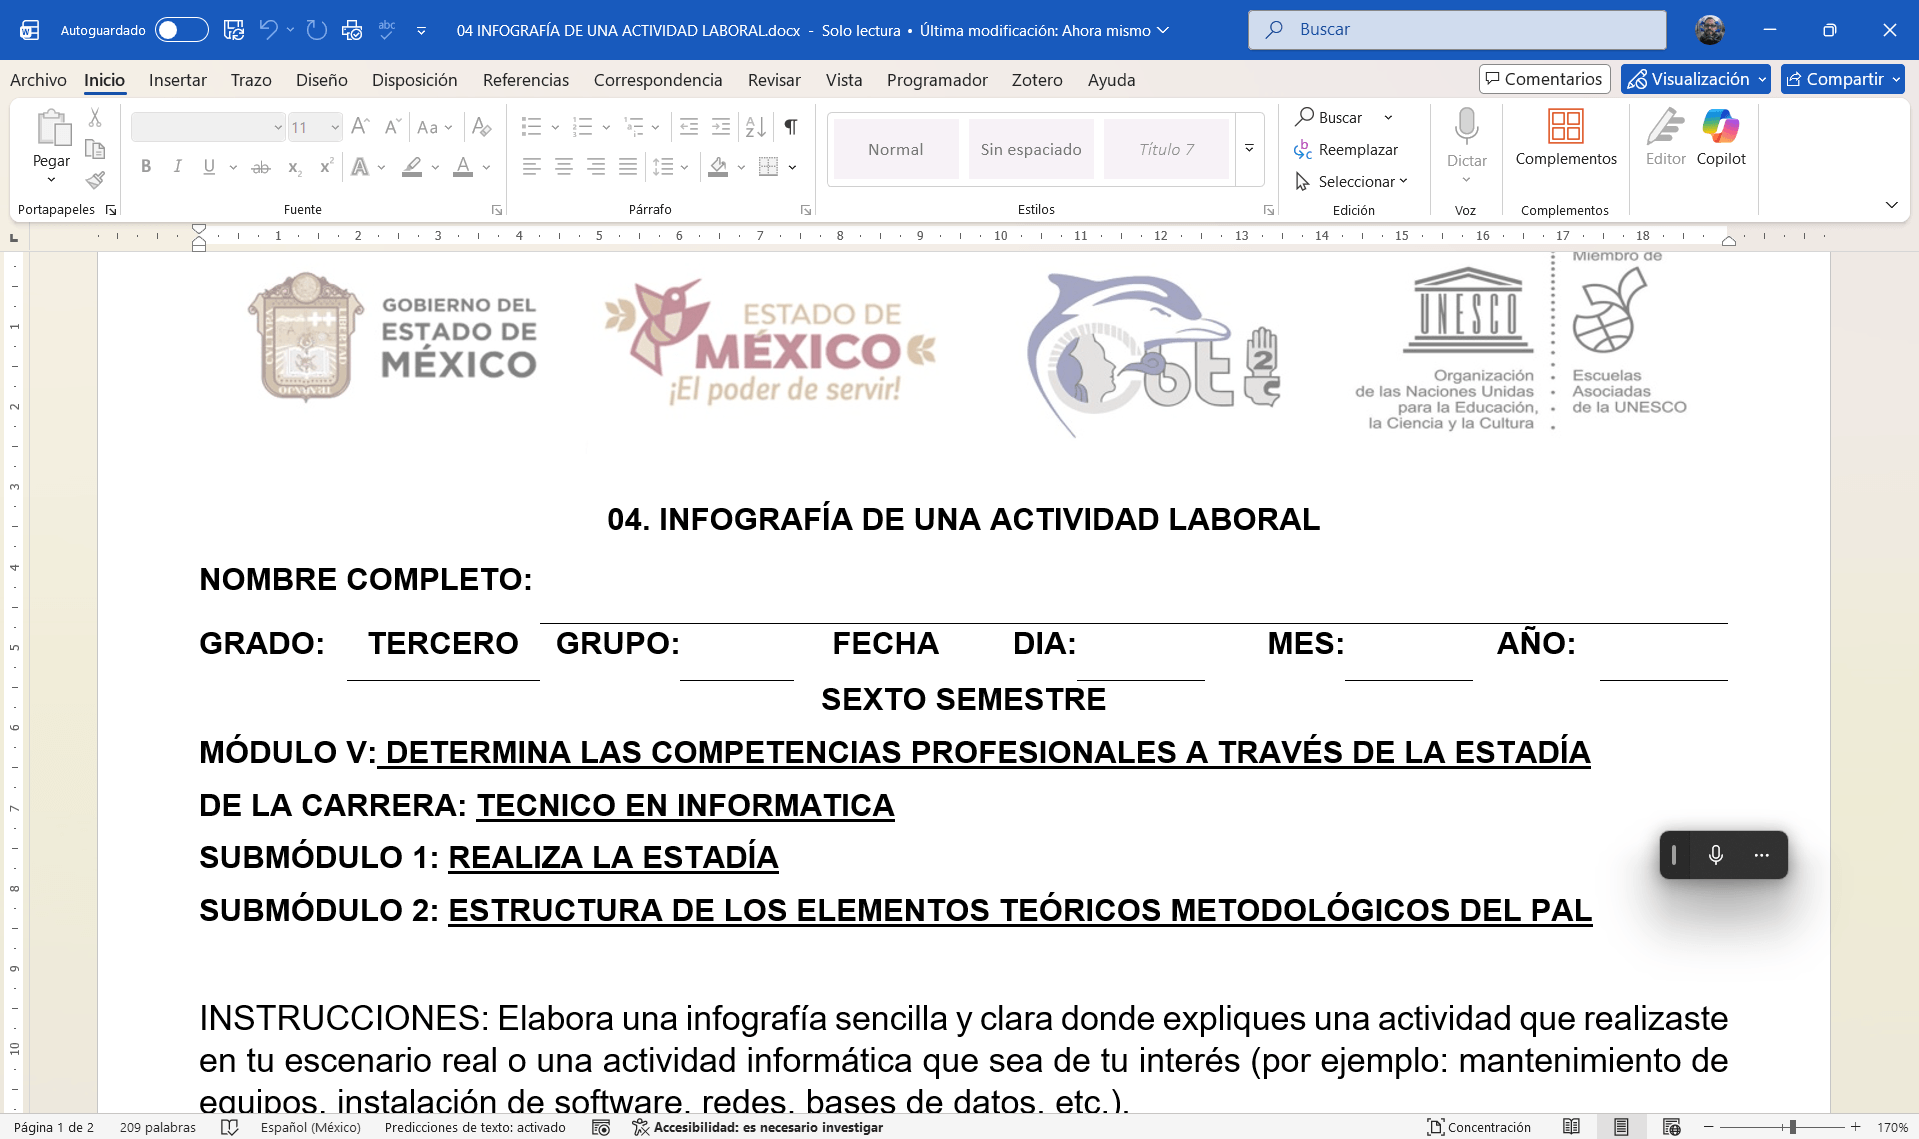Open the font size dropdown

click(333, 127)
